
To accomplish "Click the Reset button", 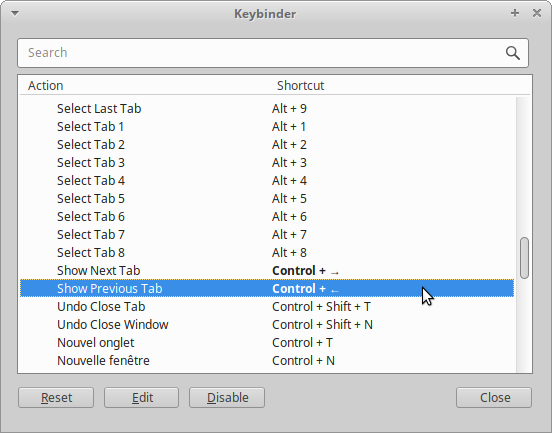I will [x=56, y=398].
